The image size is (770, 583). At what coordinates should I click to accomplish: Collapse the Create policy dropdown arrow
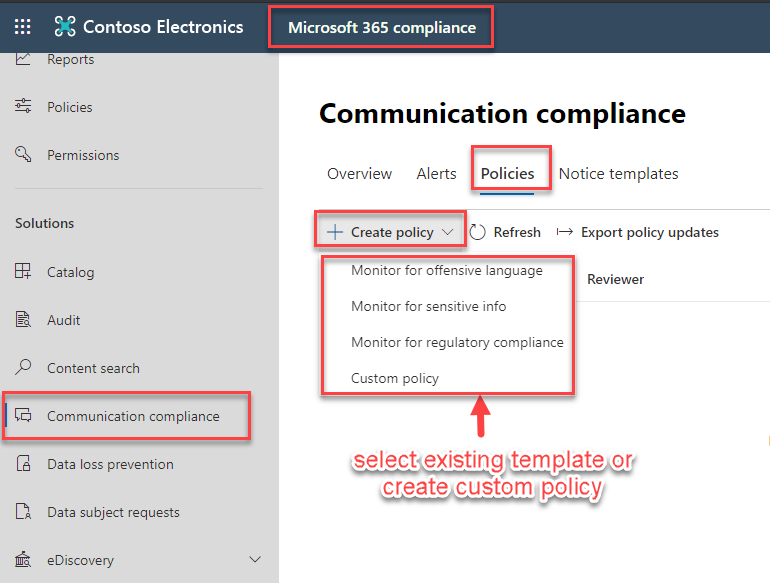tap(447, 232)
